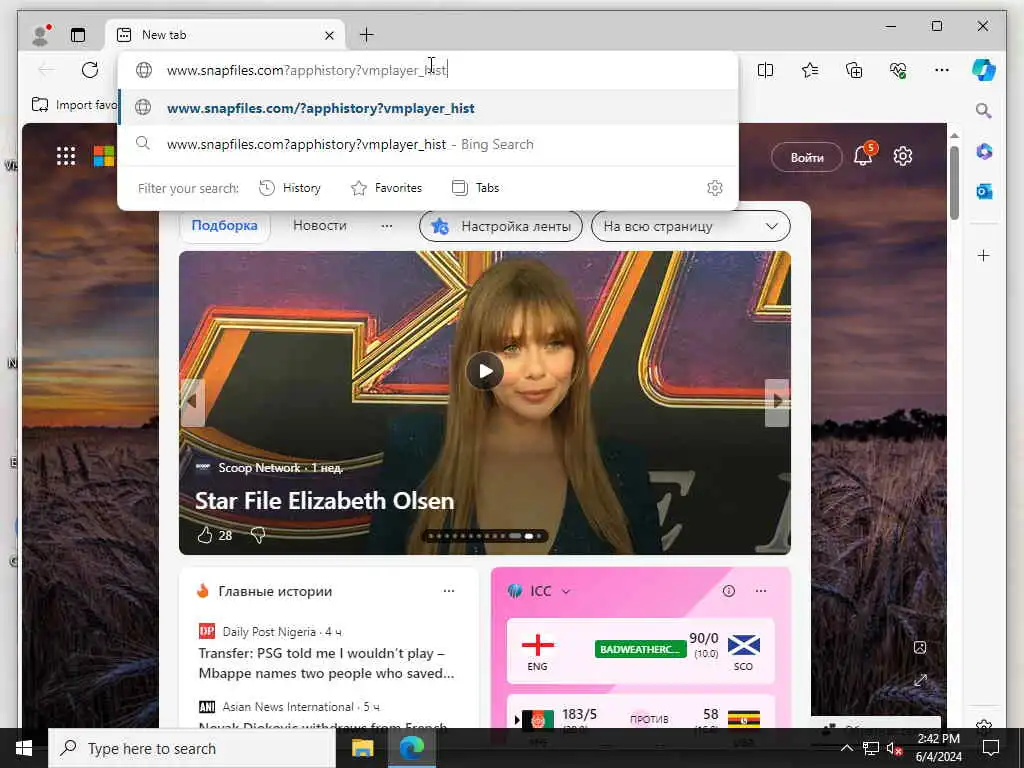
Task: Click the page vertical scrollbar thumb
Action: click(x=954, y=183)
